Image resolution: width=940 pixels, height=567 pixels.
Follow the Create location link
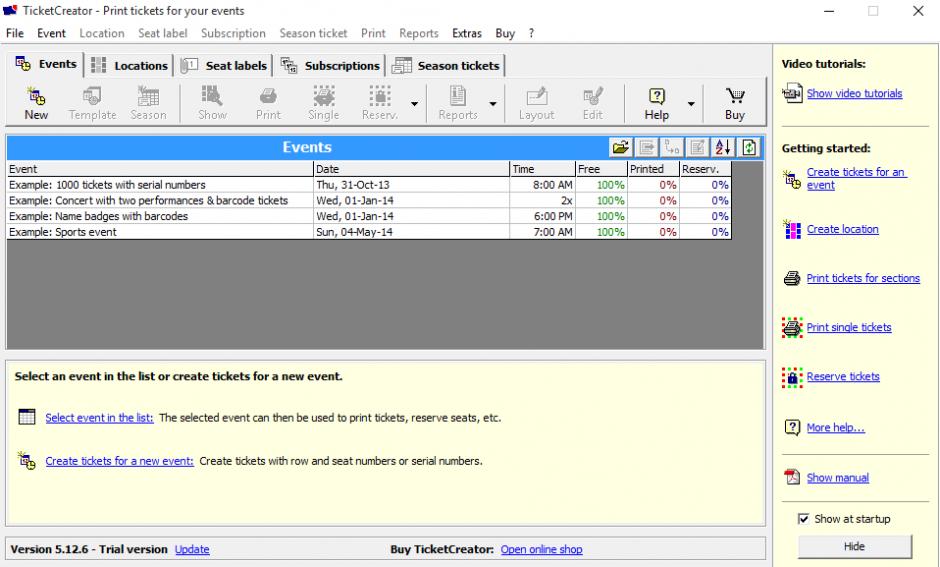[x=842, y=230]
